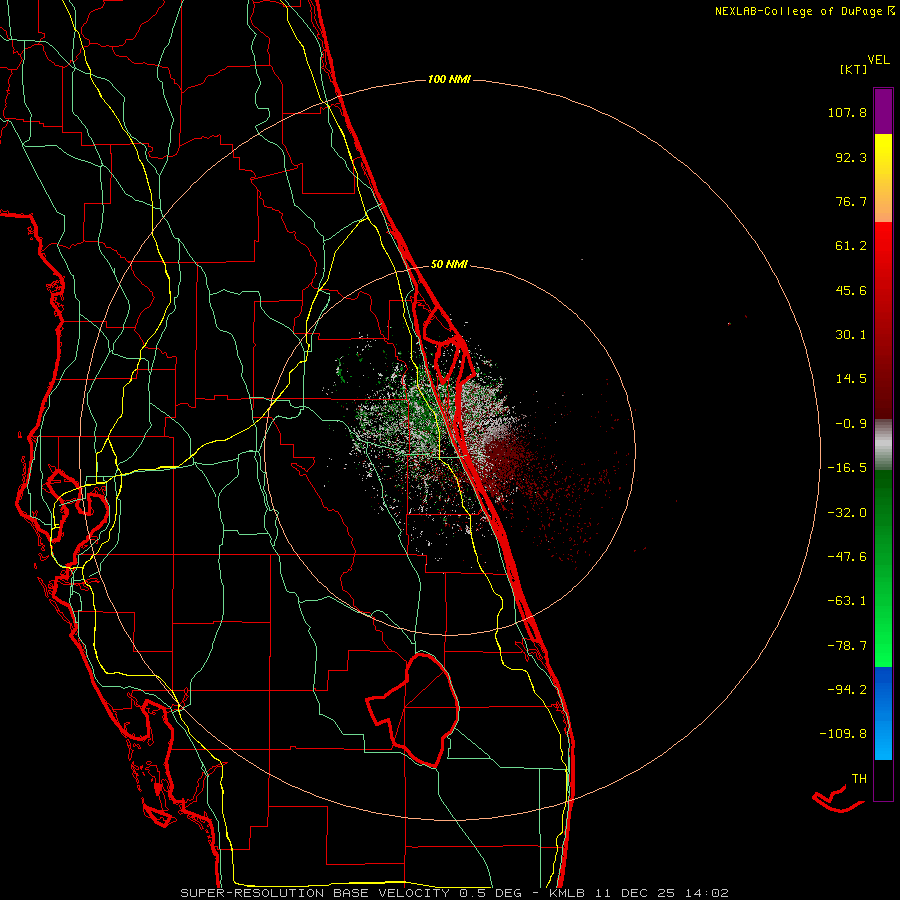
Task: Select the -63.1 scale value
Action: pos(847,601)
